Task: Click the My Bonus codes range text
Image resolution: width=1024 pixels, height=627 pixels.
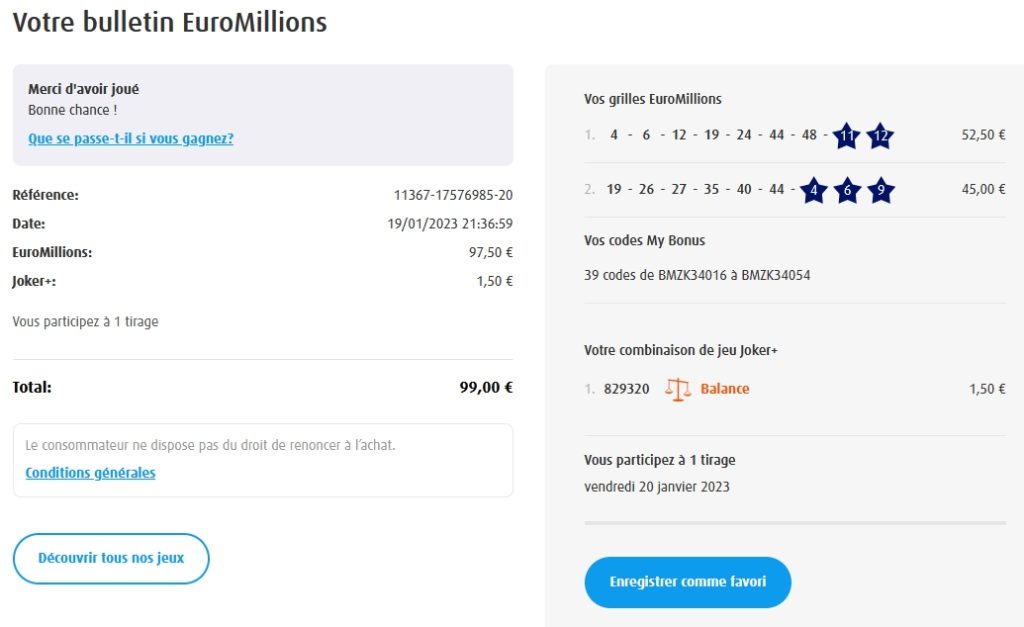Action: coord(697,275)
